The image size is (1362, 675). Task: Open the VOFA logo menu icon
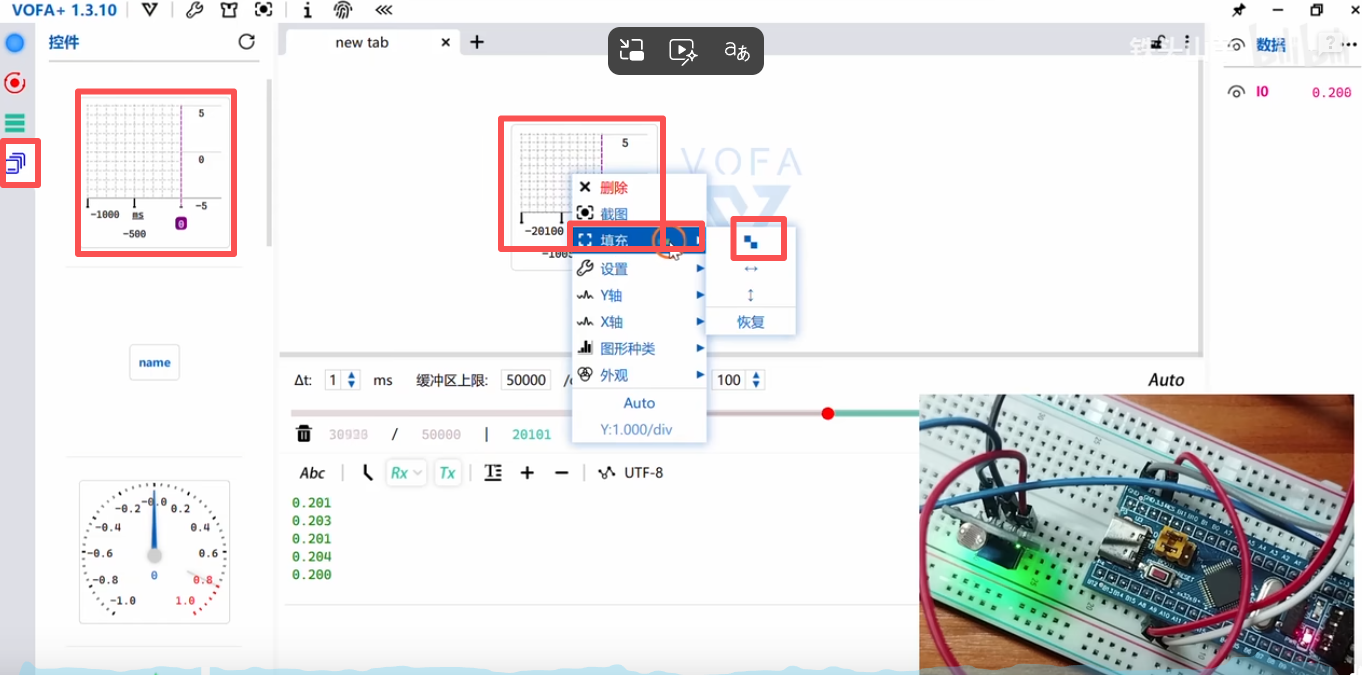150,10
